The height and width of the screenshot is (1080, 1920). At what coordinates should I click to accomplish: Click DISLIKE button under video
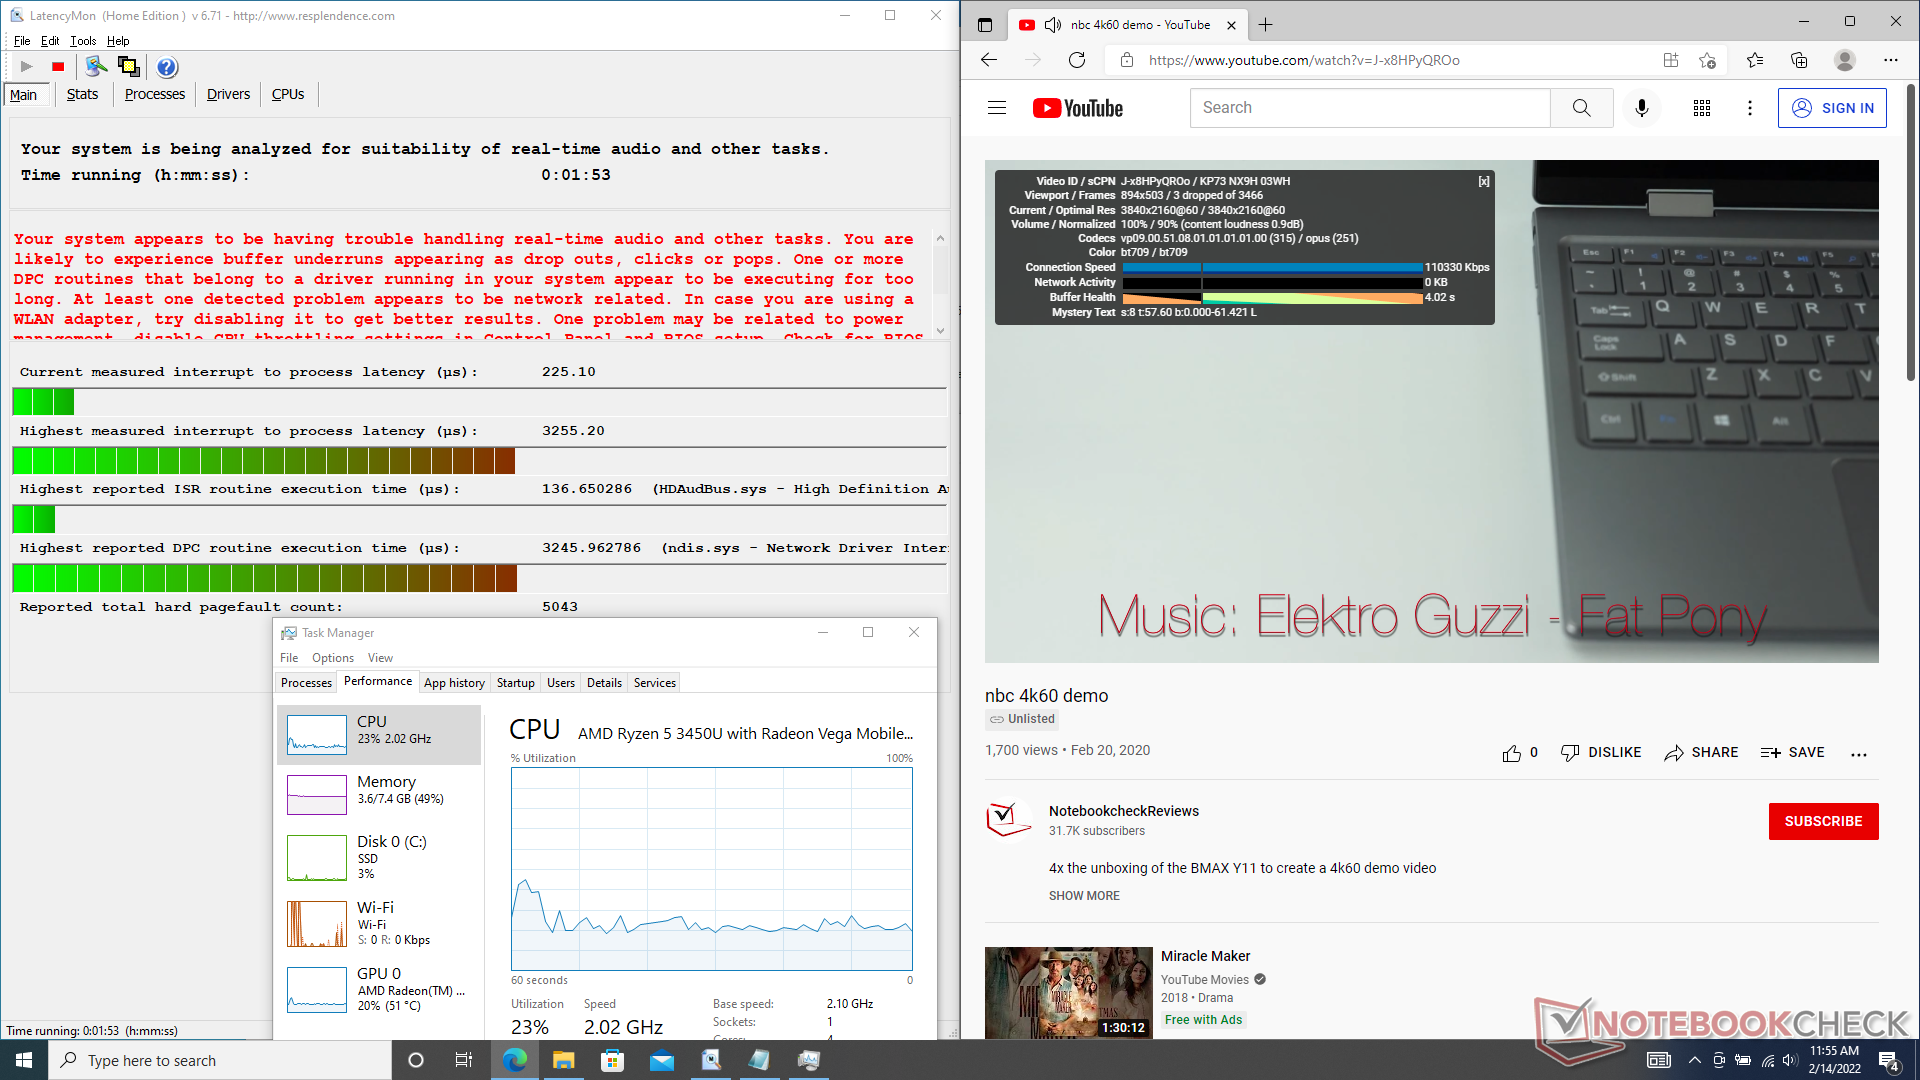click(1601, 753)
